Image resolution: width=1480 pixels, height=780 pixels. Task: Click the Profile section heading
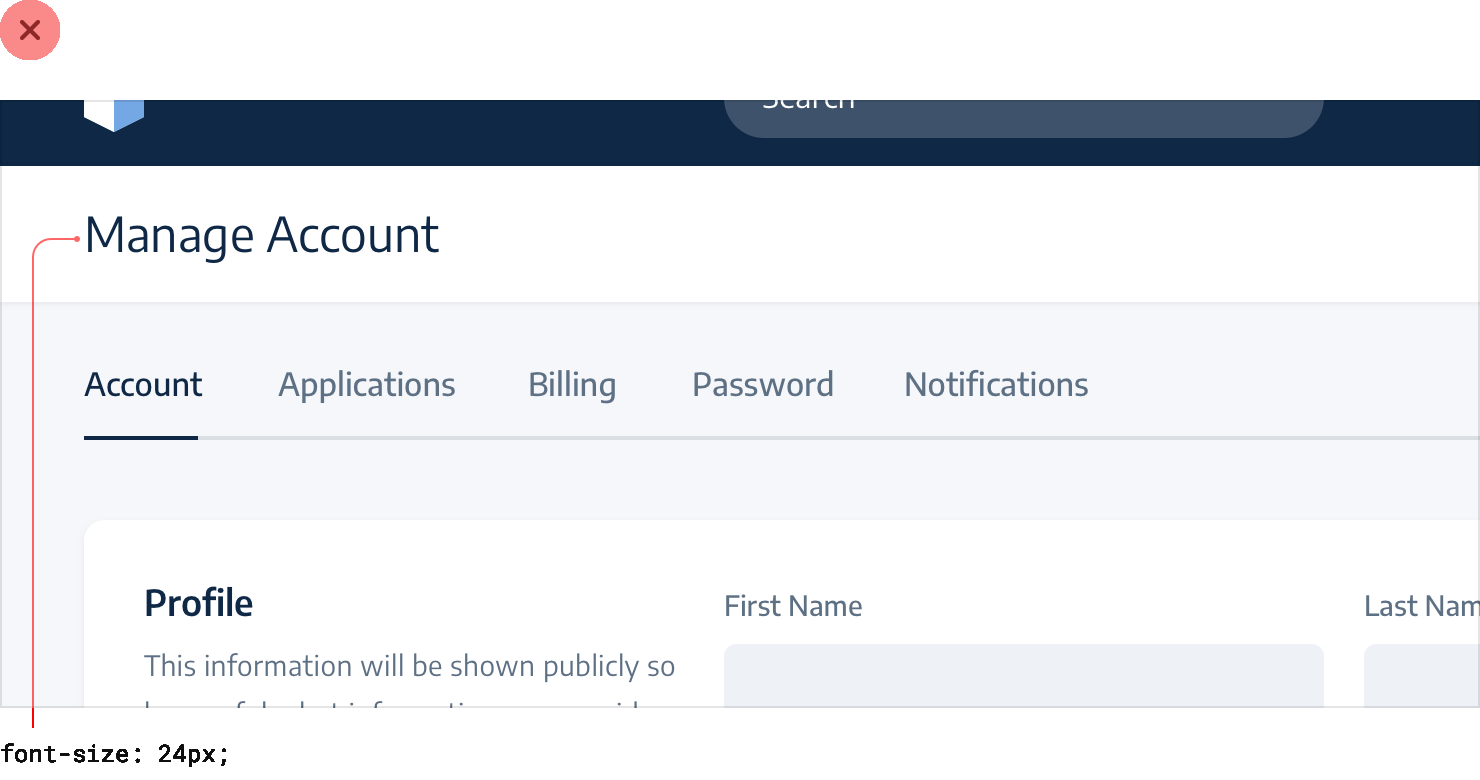(199, 603)
